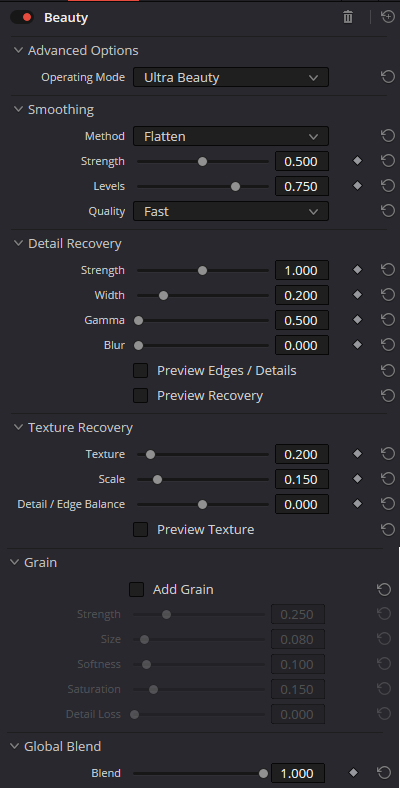Reset Preview Edges / Details option
Screen dimensions: 400x788
coord(387,370)
